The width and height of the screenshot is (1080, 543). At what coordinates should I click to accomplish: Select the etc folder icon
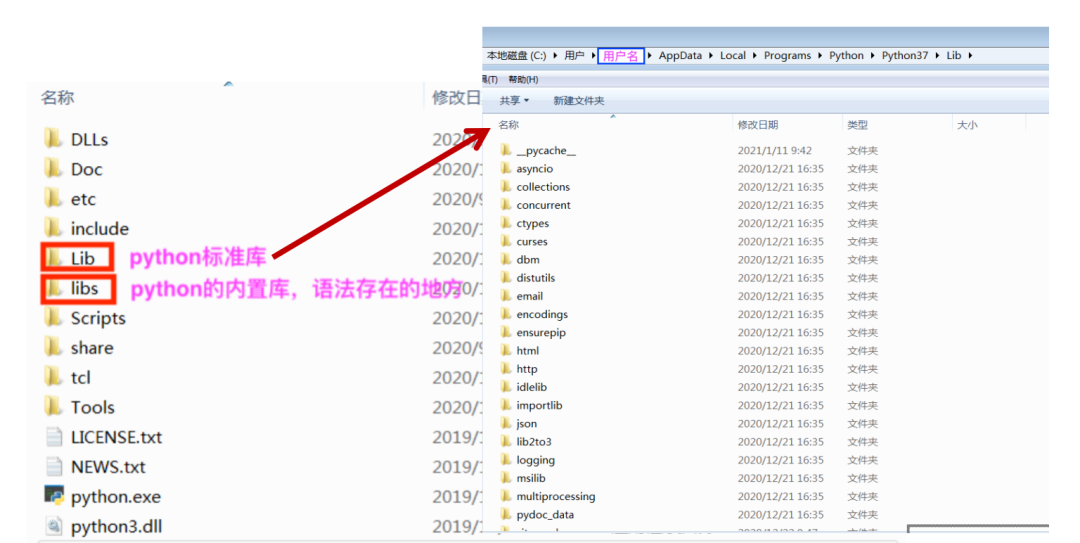click(53, 198)
